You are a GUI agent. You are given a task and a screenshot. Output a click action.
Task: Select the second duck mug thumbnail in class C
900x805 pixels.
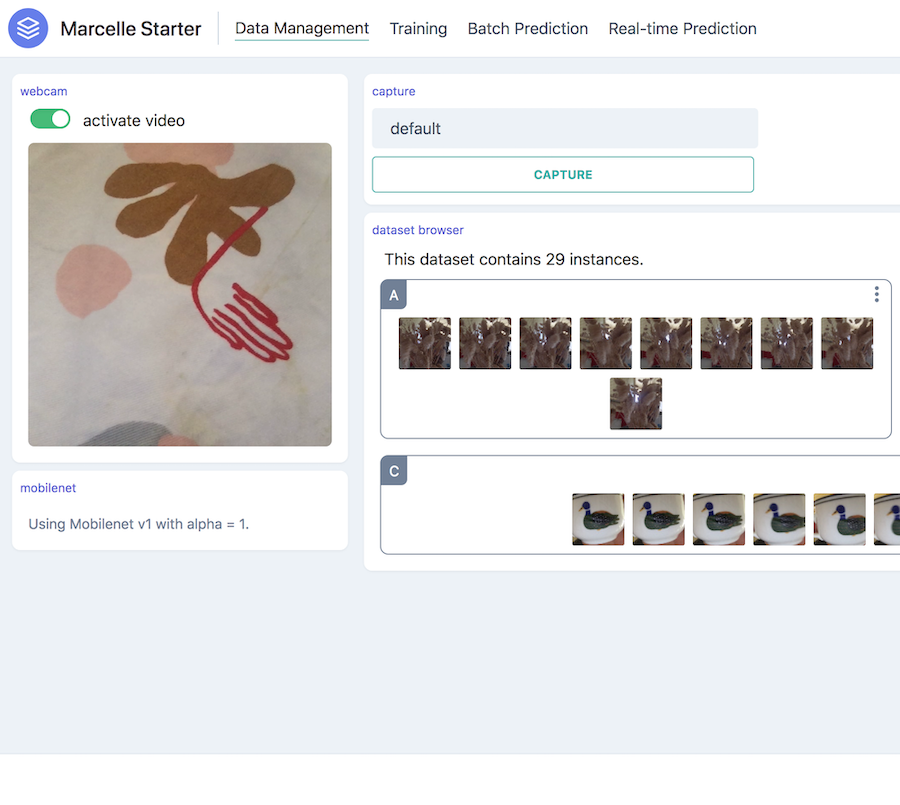point(658,519)
